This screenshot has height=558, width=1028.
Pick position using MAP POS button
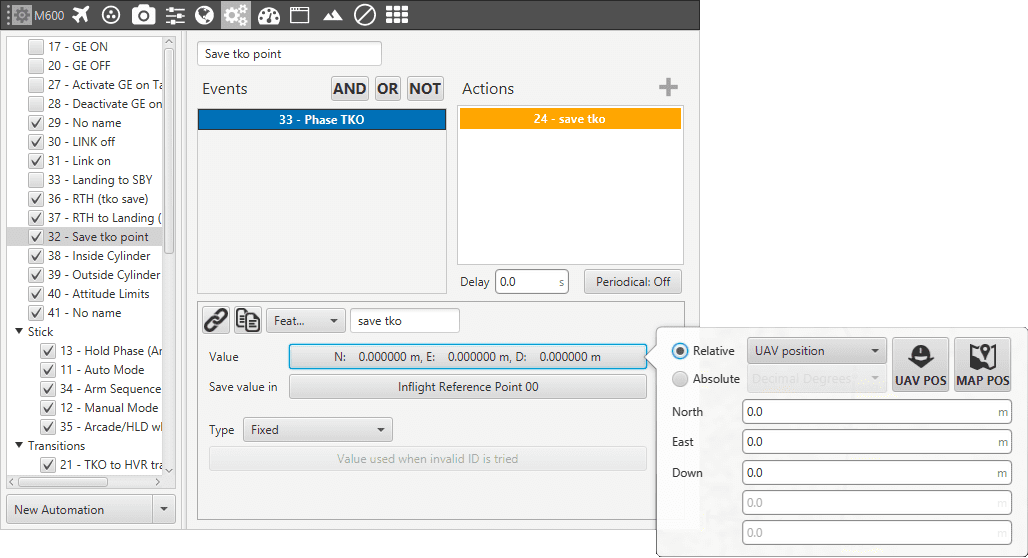982,365
